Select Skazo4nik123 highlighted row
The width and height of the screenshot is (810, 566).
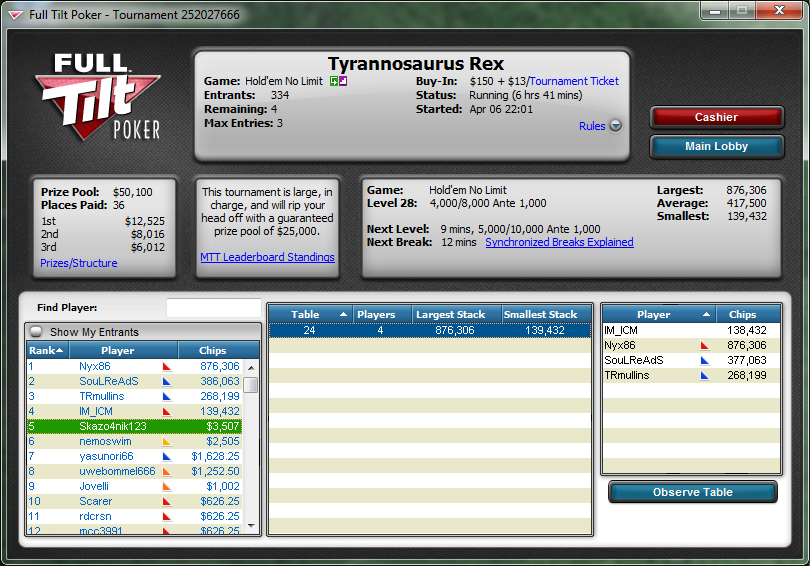[134, 426]
